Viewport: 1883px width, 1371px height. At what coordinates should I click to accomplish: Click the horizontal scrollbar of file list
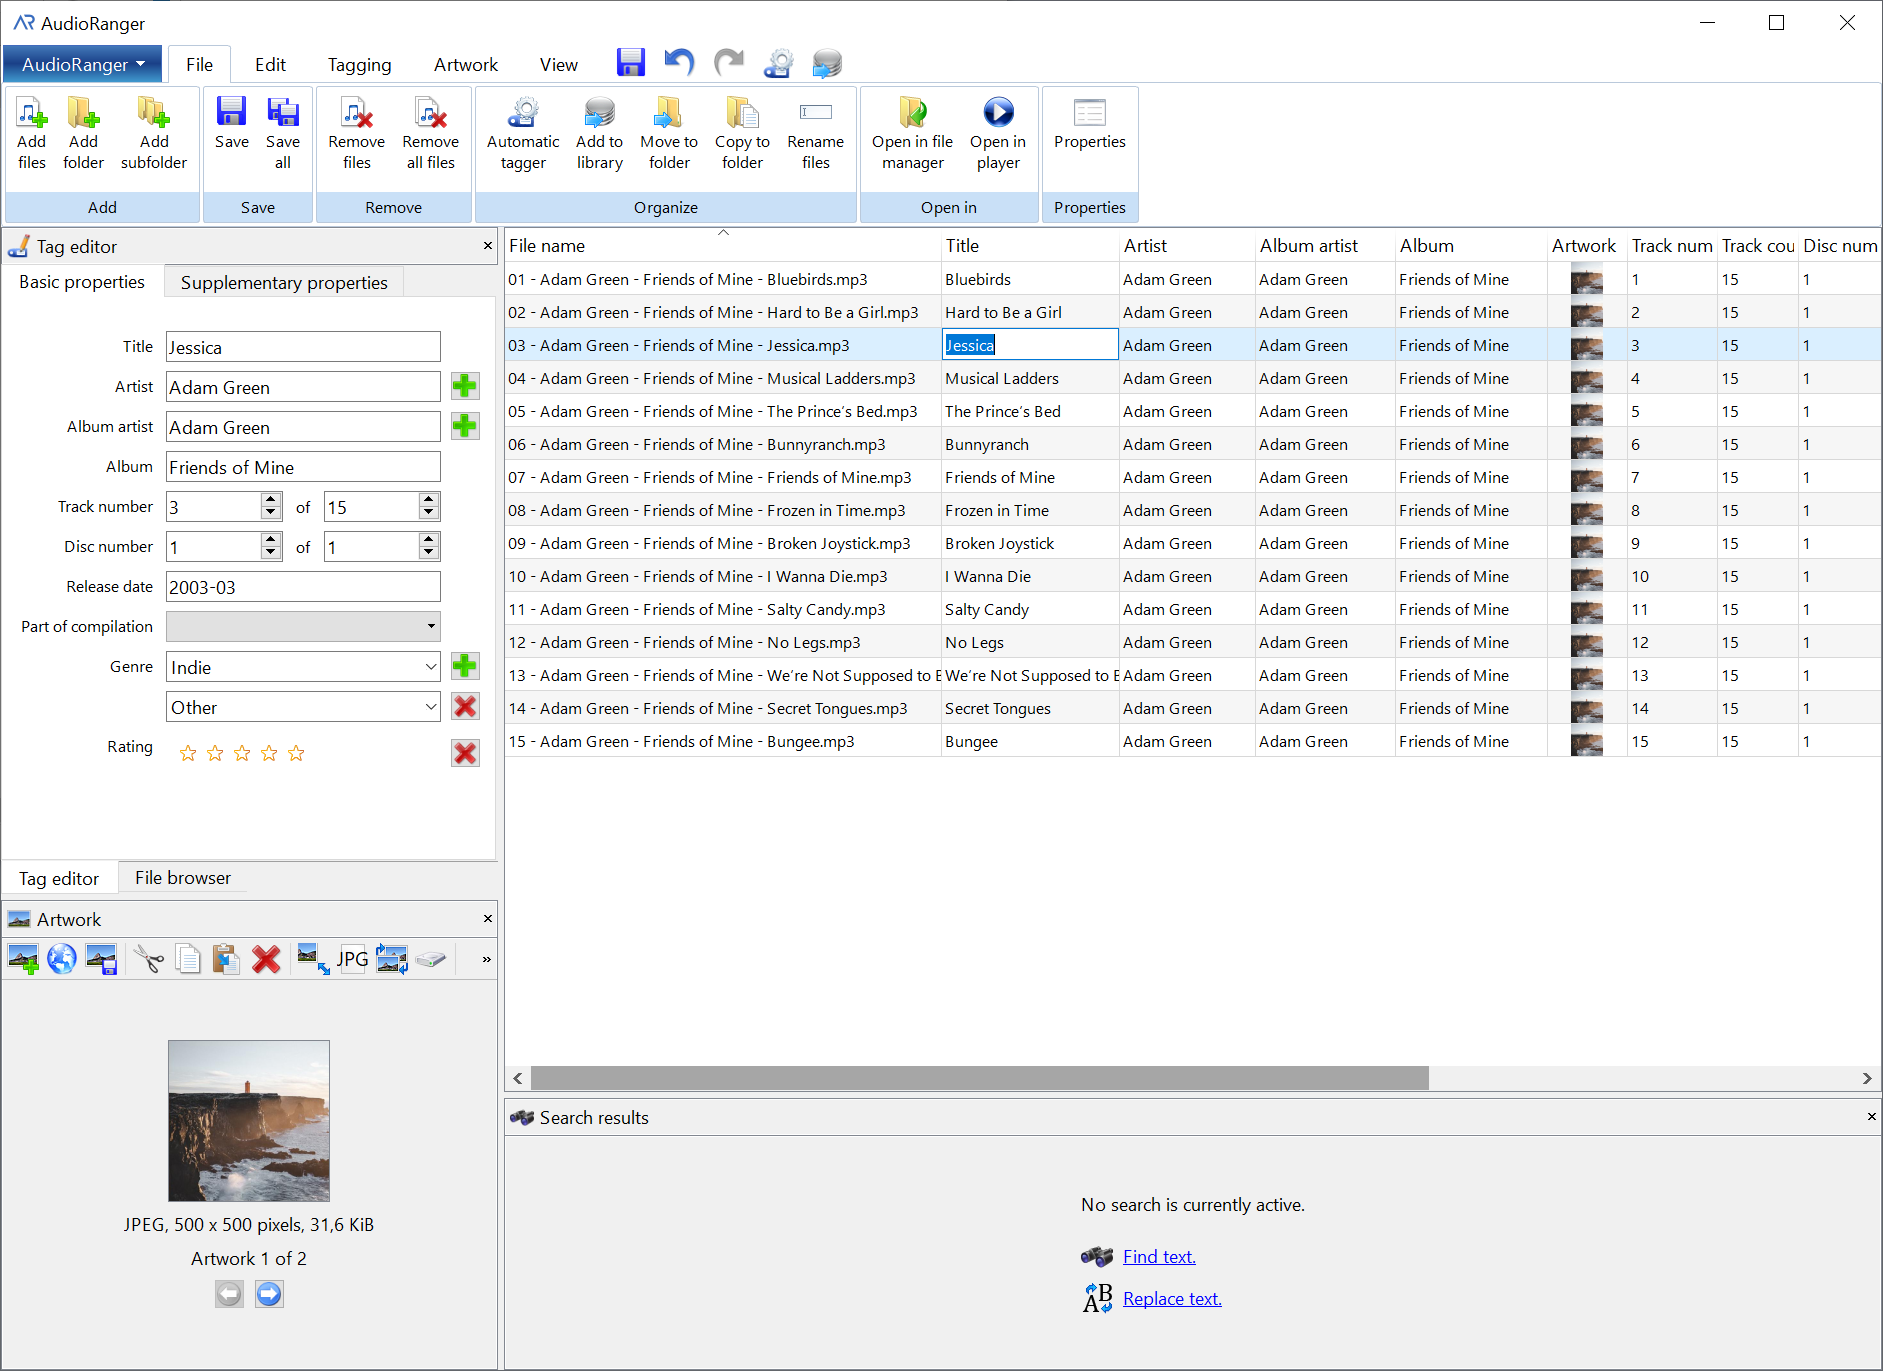[979, 1078]
